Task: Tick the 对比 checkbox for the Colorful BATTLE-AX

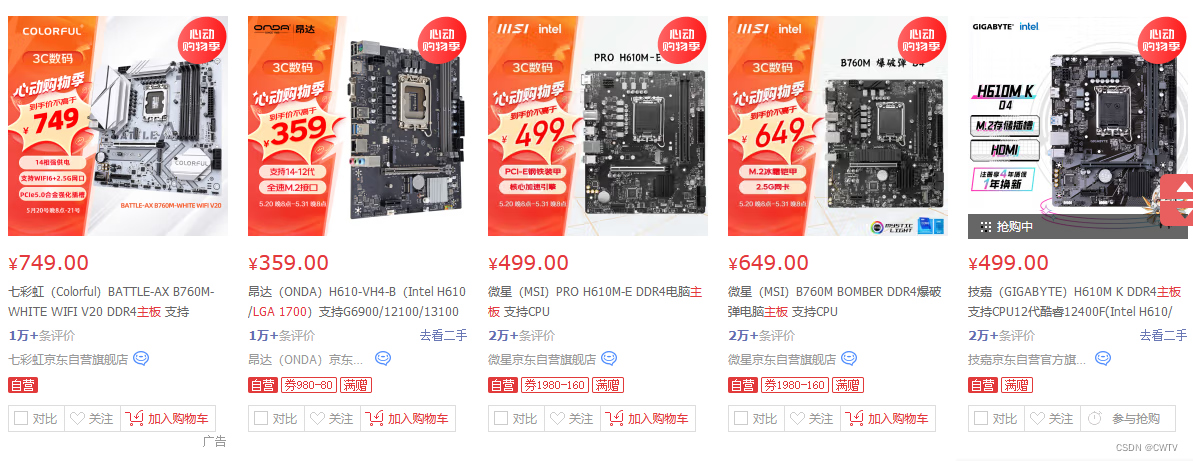Action: pyautogui.click(x=21, y=418)
